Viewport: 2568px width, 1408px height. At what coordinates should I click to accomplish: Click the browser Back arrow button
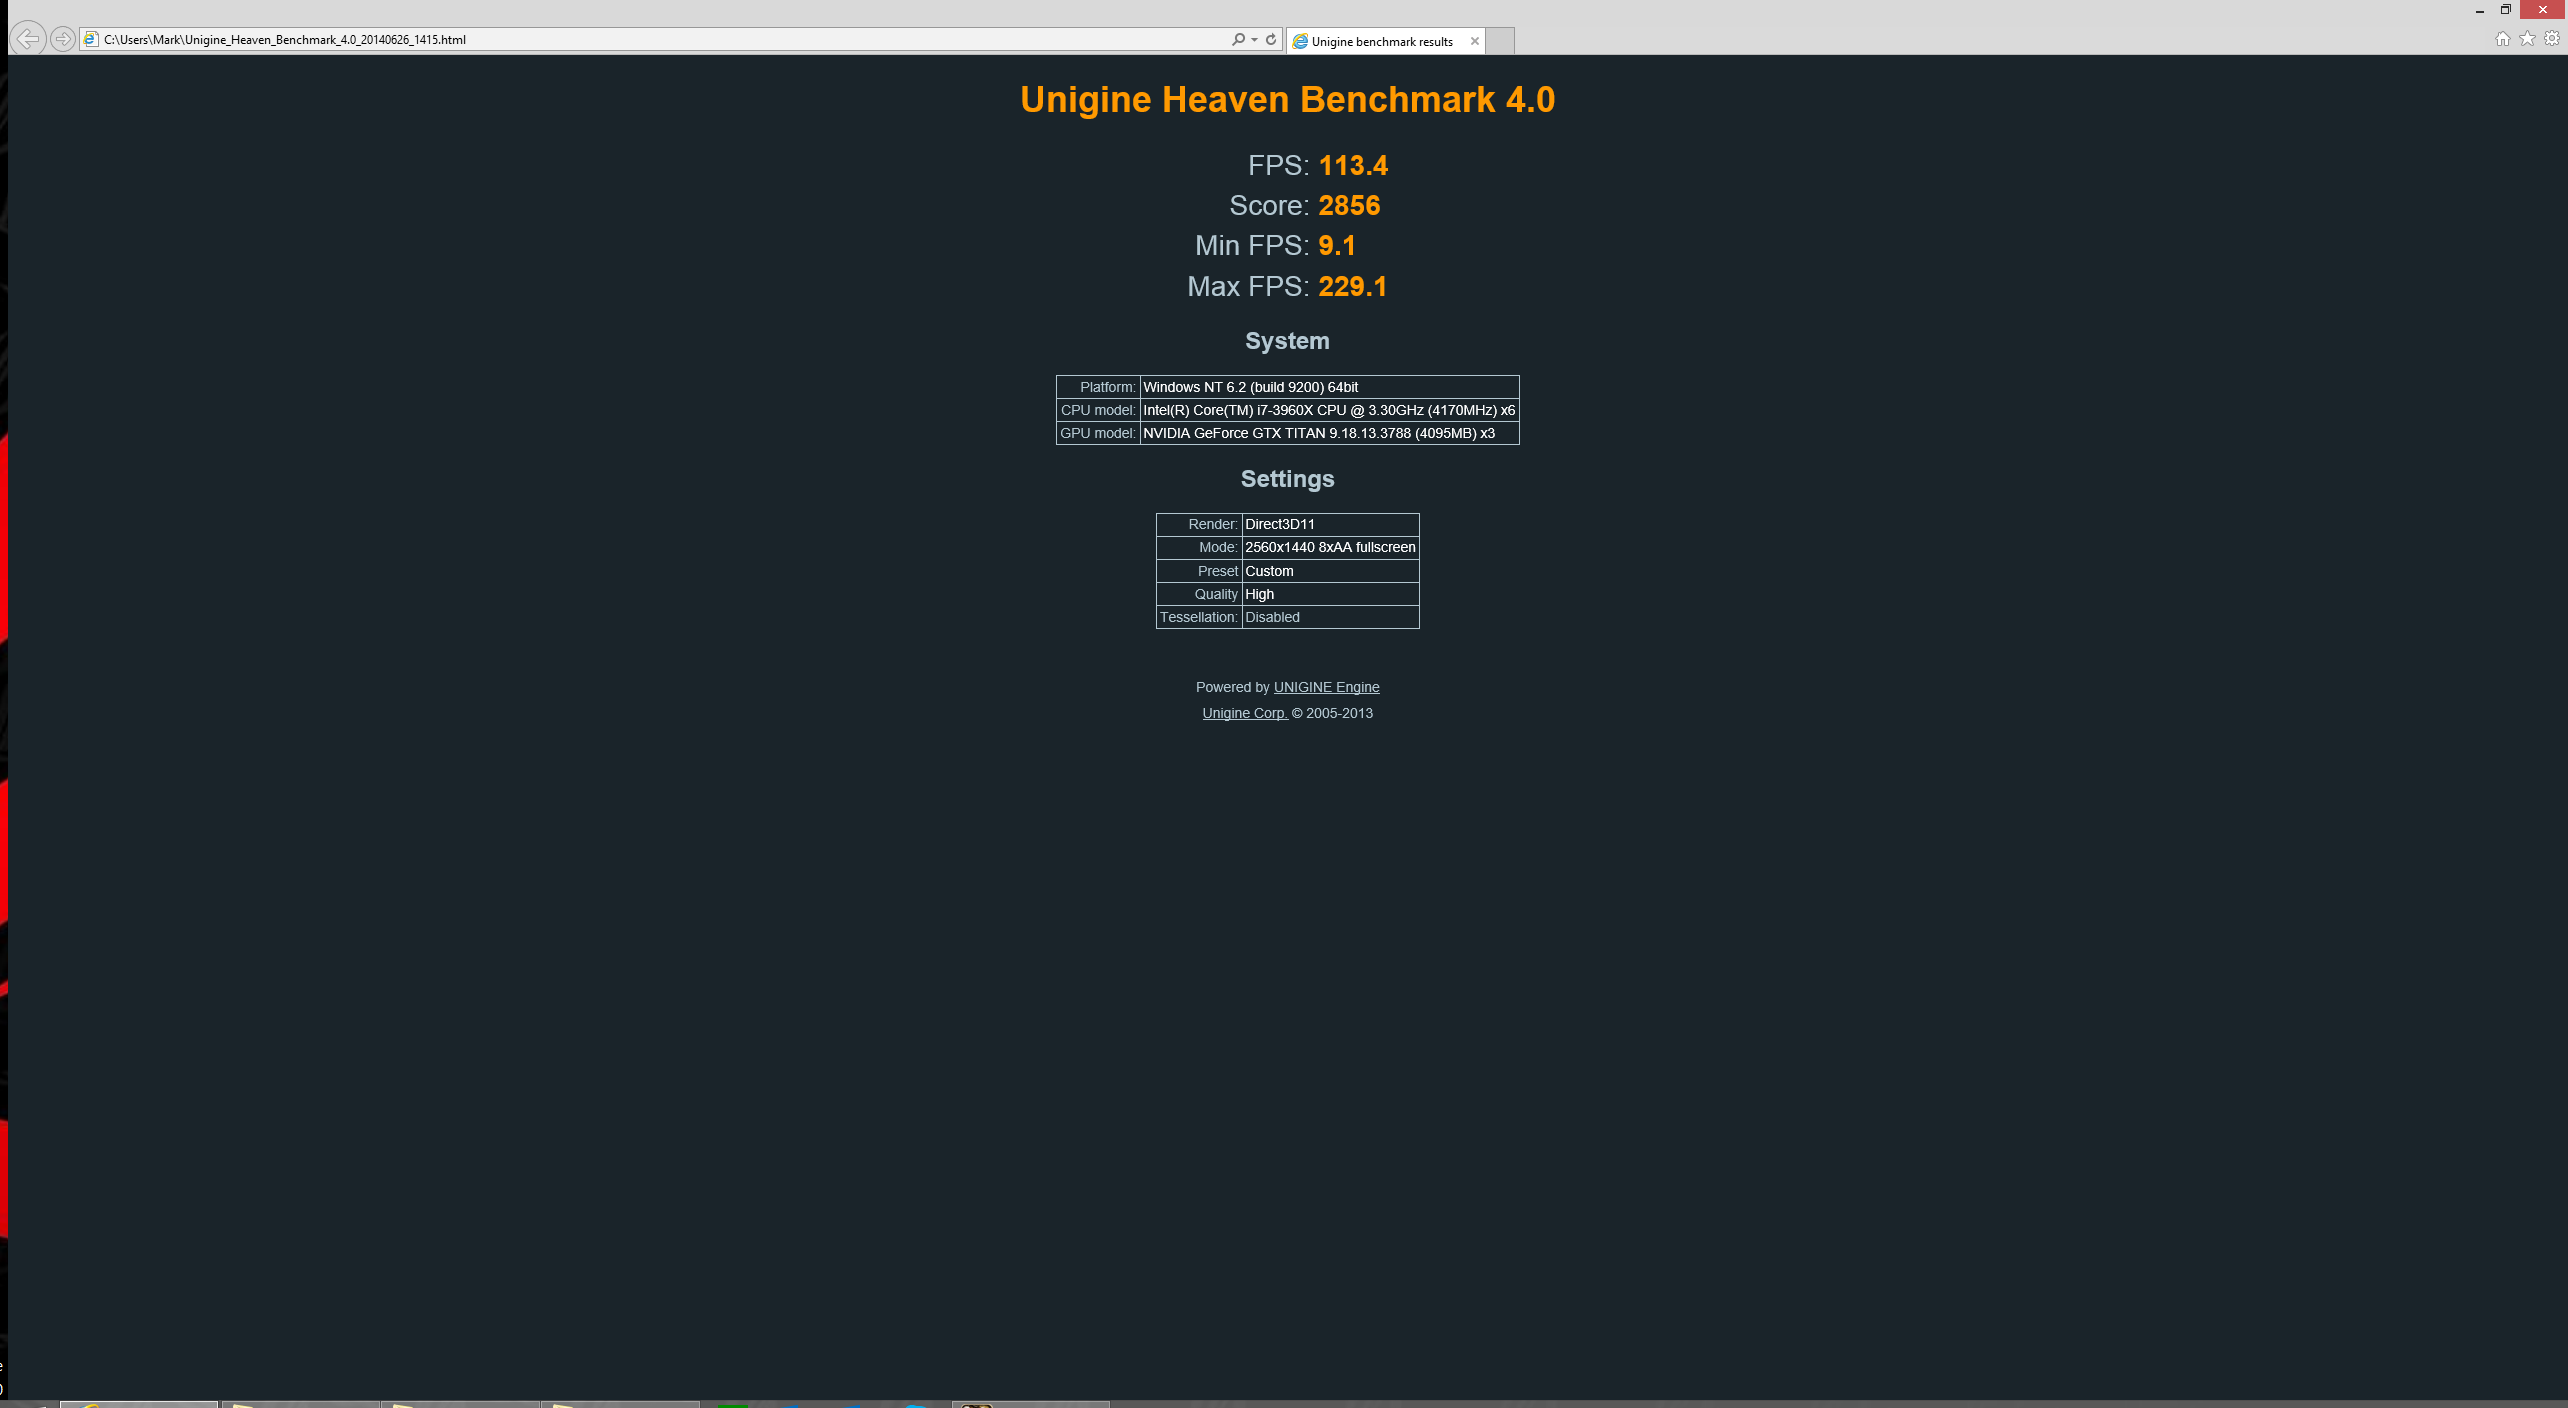[x=28, y=39]
